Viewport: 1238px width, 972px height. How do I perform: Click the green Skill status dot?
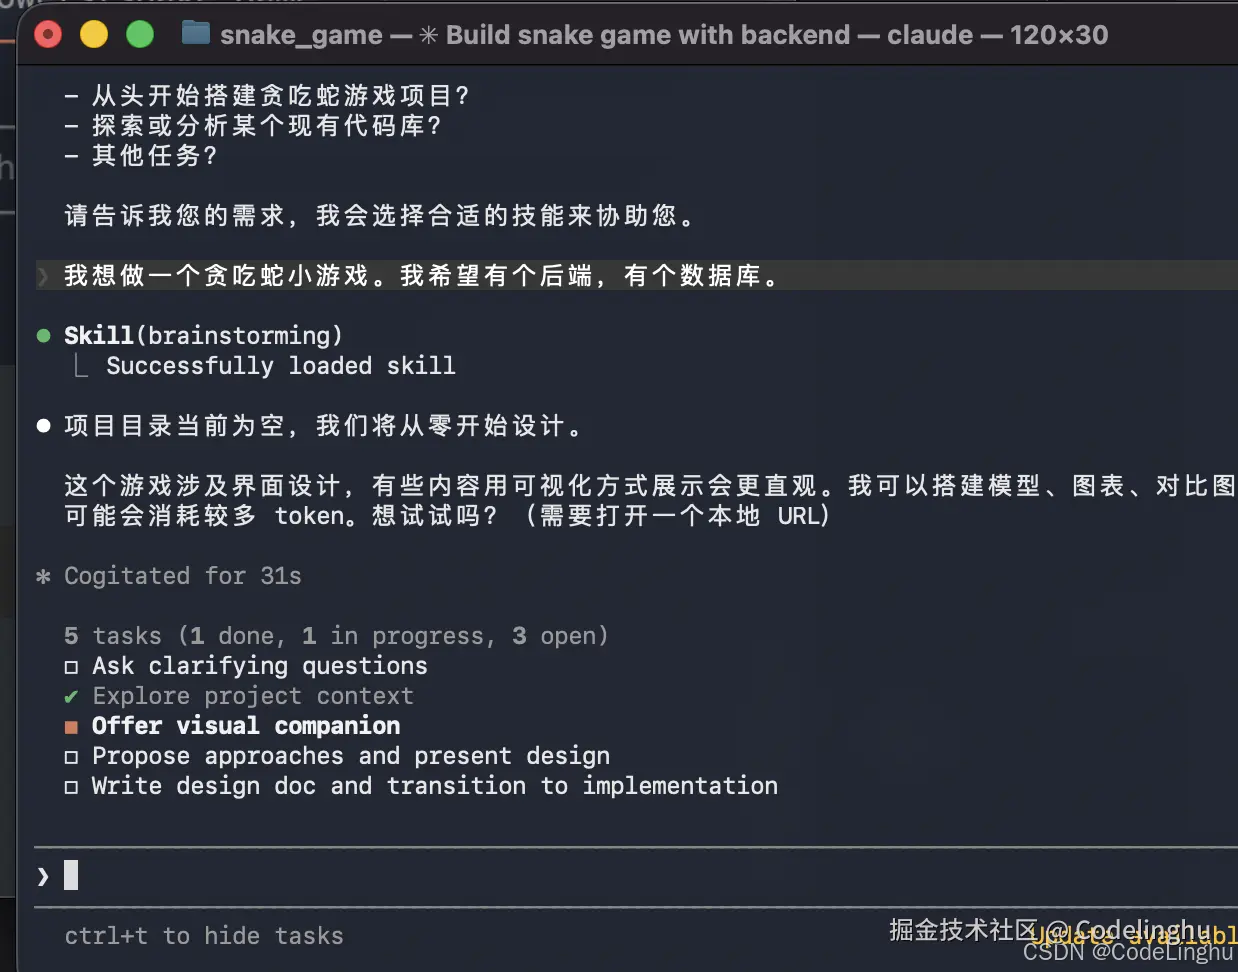43,336
